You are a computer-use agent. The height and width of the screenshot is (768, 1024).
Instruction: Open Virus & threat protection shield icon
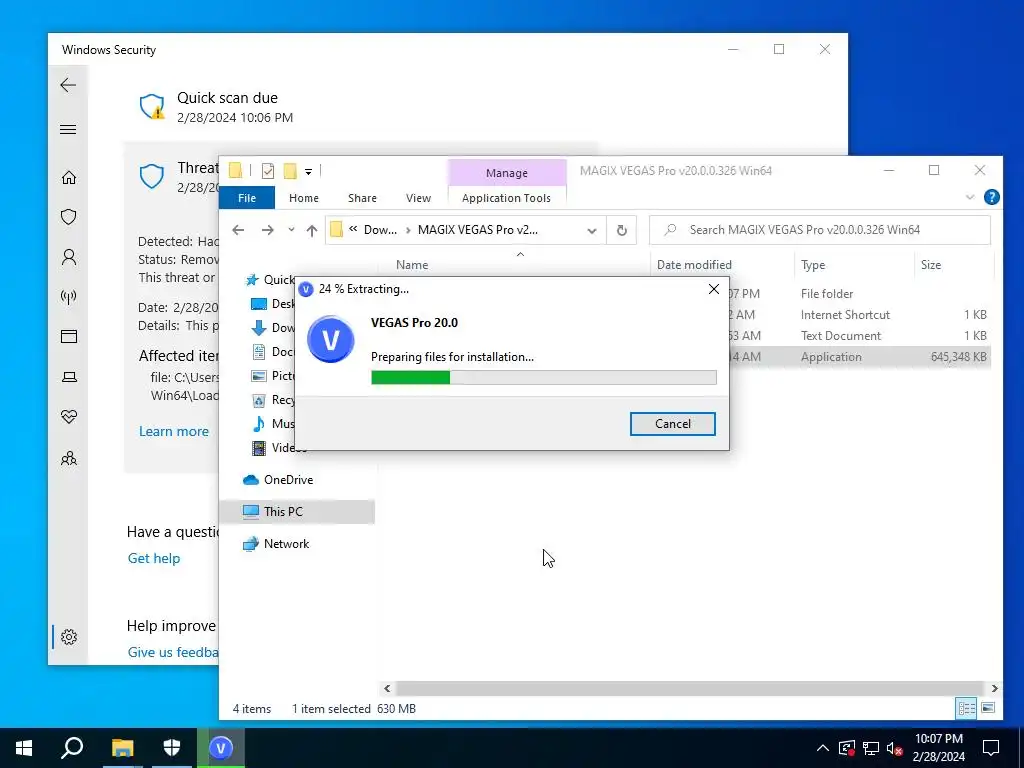pyautogui.click(x=69, y=217)
